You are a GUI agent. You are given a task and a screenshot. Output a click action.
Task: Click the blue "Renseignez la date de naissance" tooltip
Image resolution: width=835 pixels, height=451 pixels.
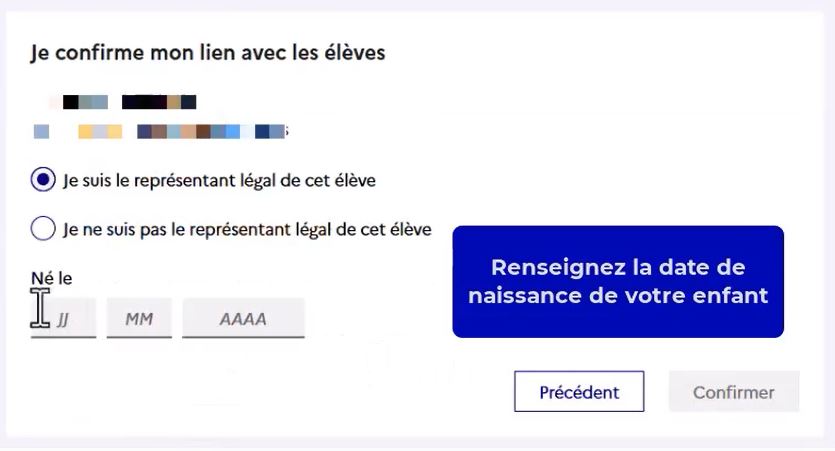[x=617, y=282]
